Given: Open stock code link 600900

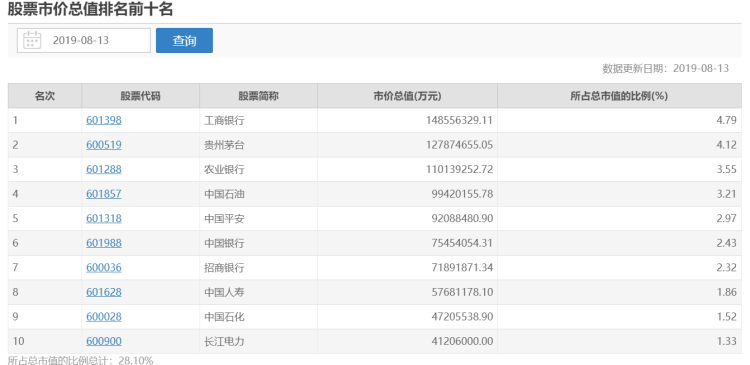Looking at the screenshot, I should pos(104,341).
